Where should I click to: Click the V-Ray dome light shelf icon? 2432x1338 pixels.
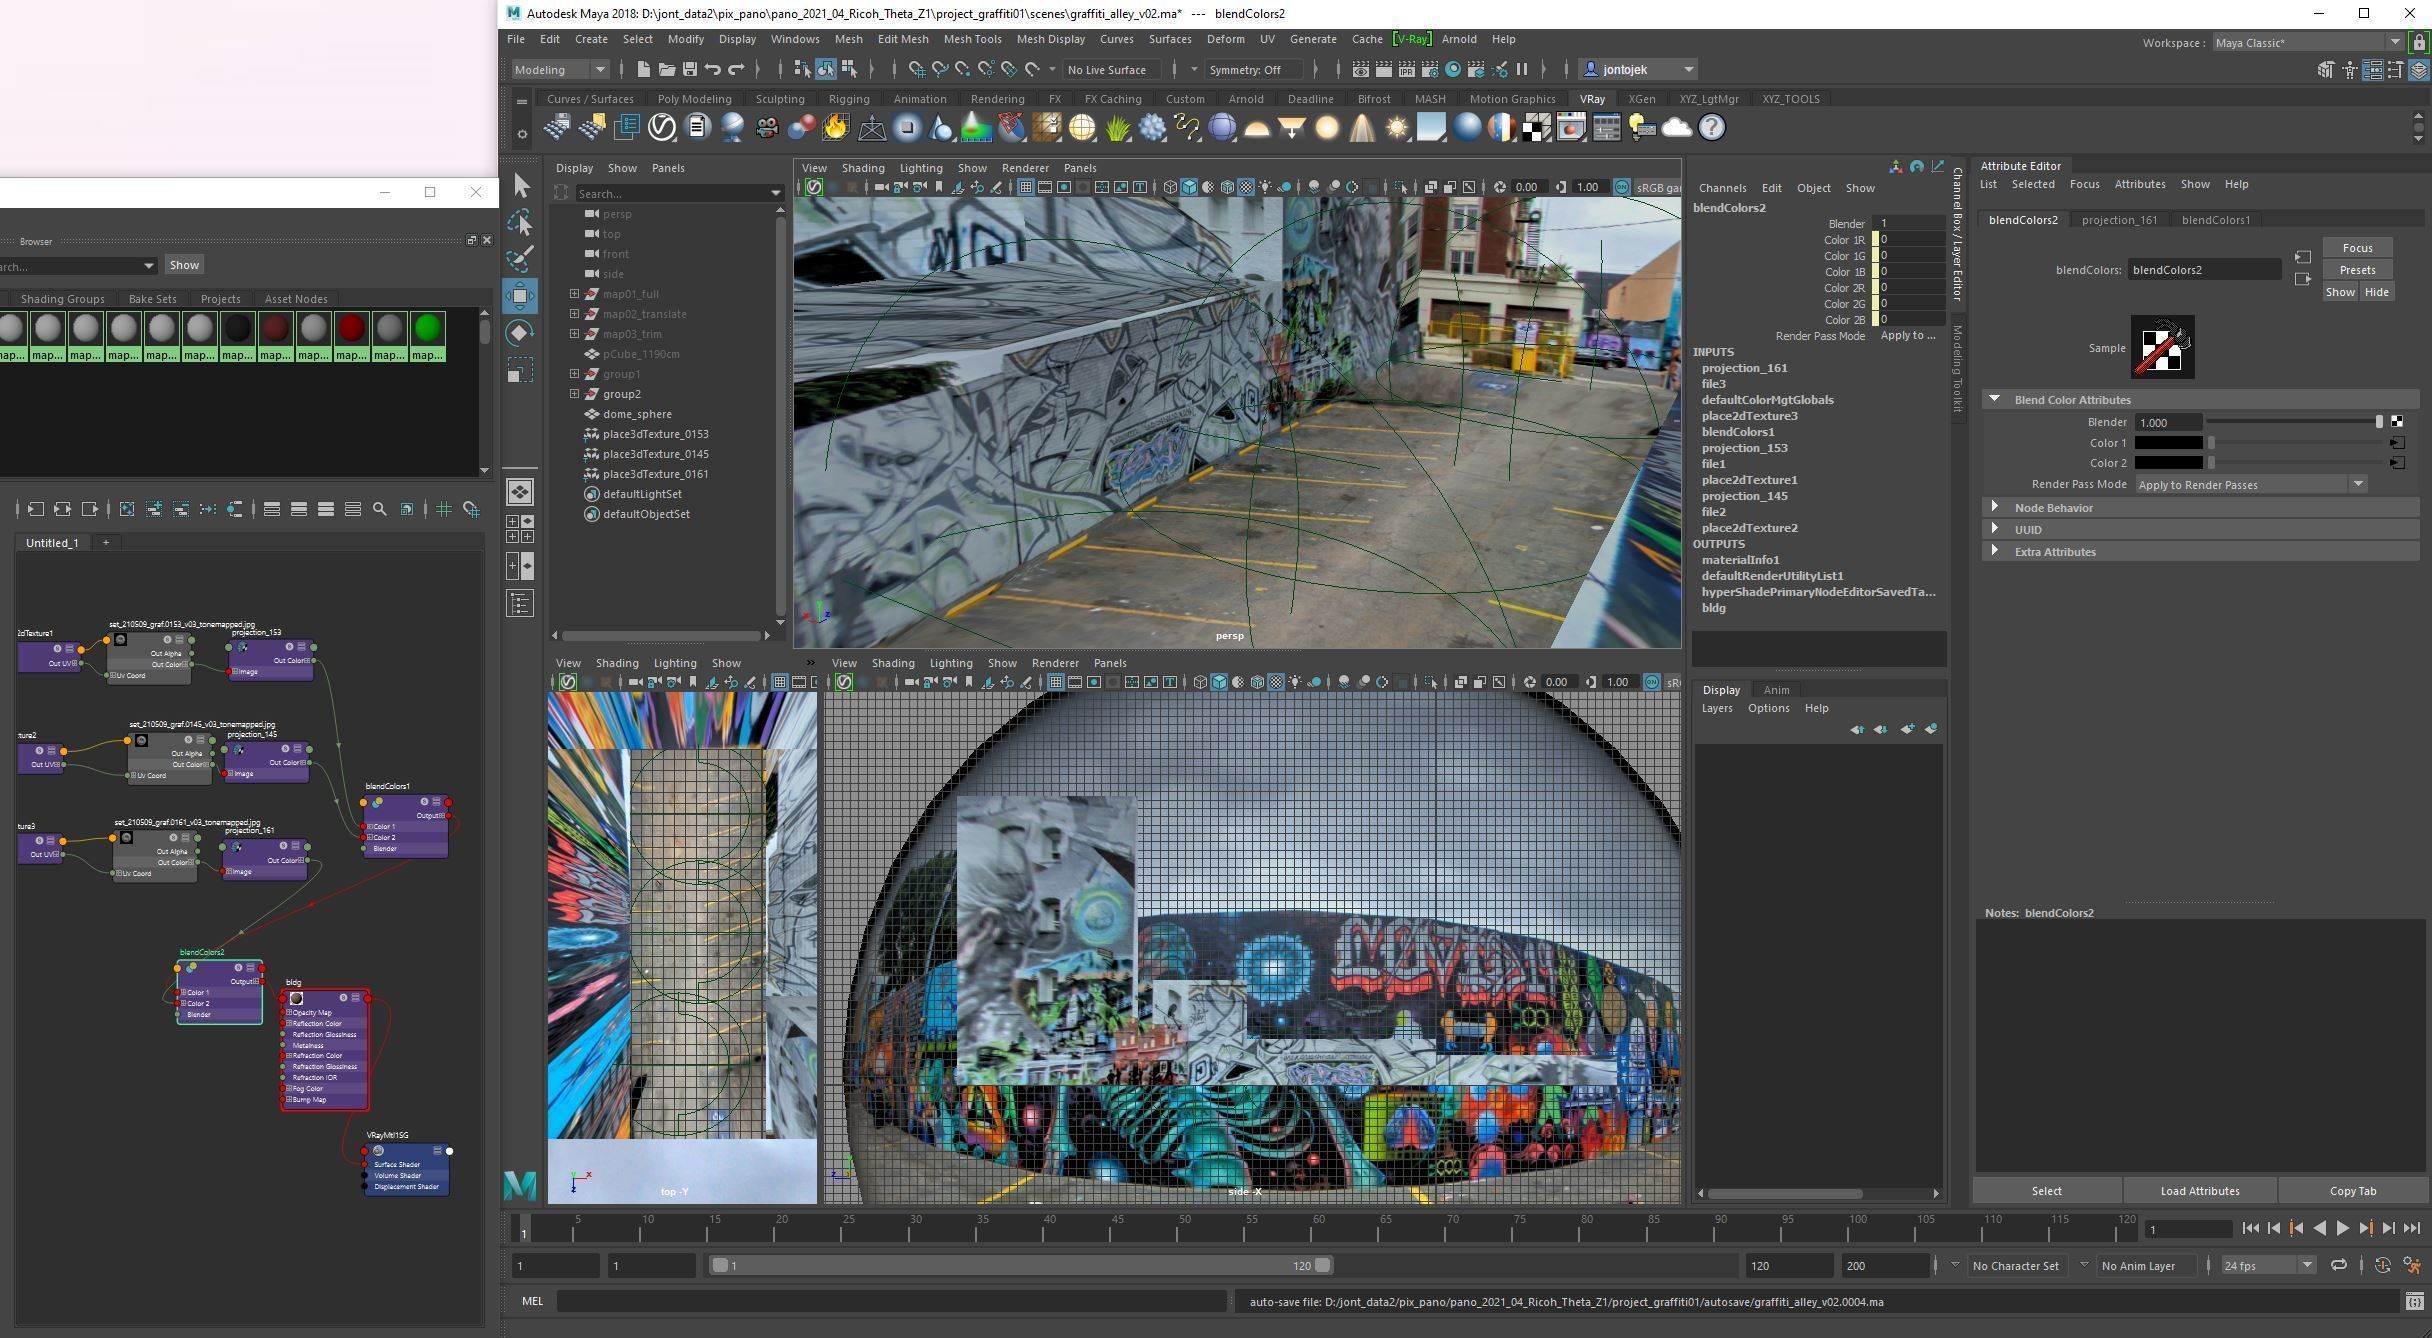coord(1257,127)
